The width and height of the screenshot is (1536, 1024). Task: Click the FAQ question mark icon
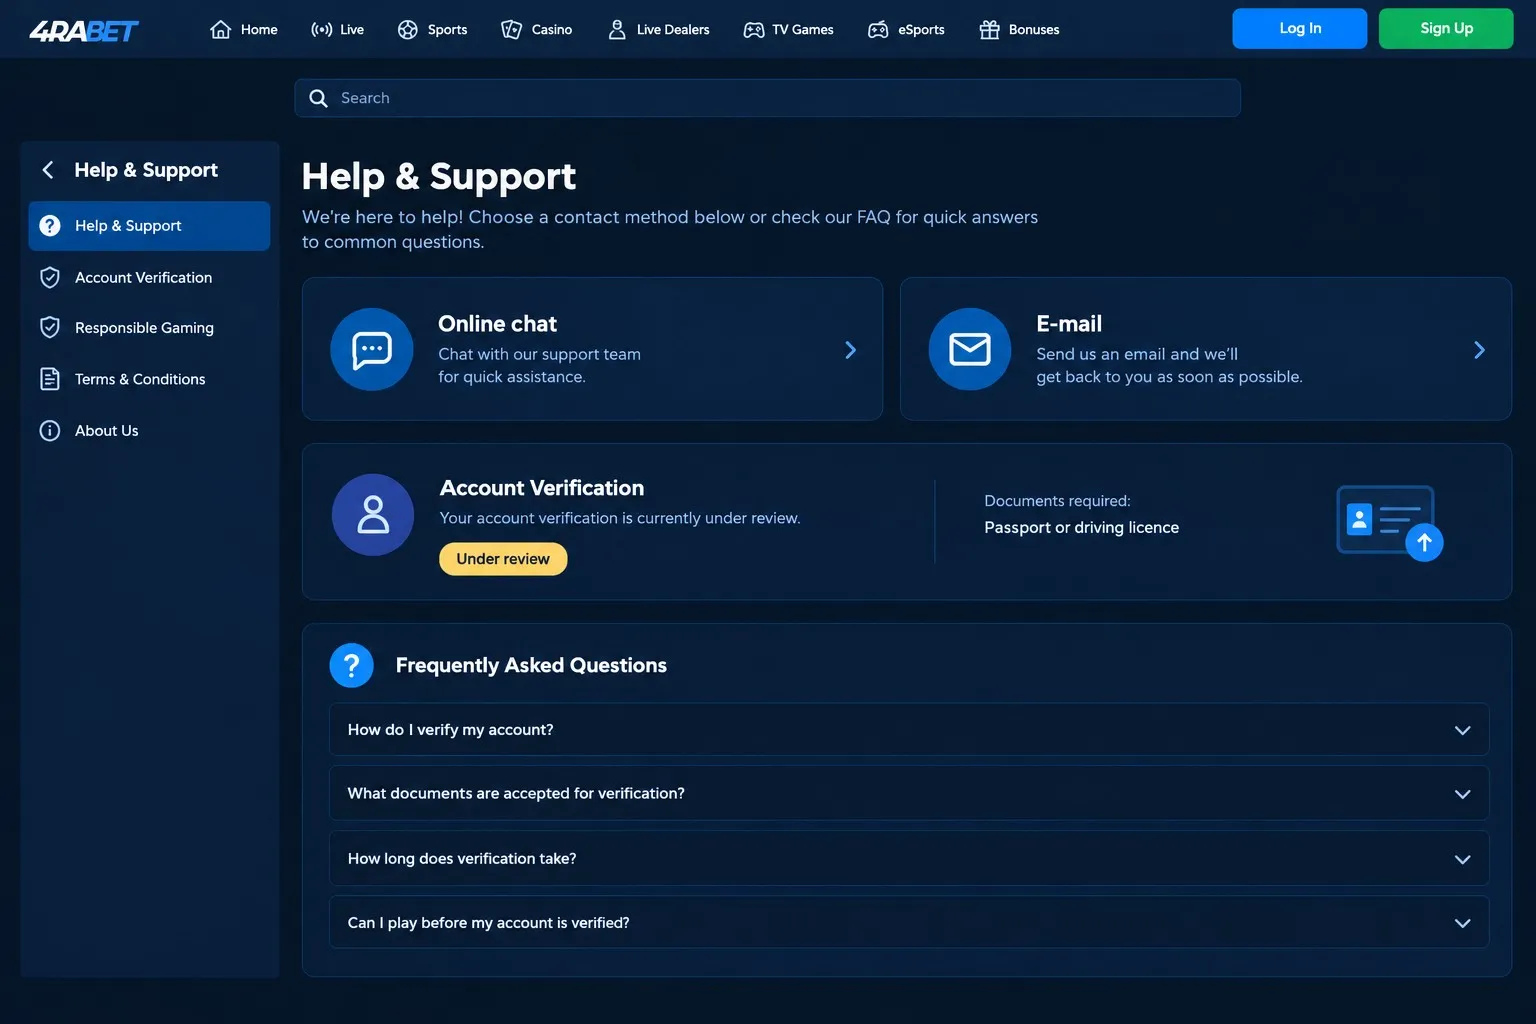(352, 665)
